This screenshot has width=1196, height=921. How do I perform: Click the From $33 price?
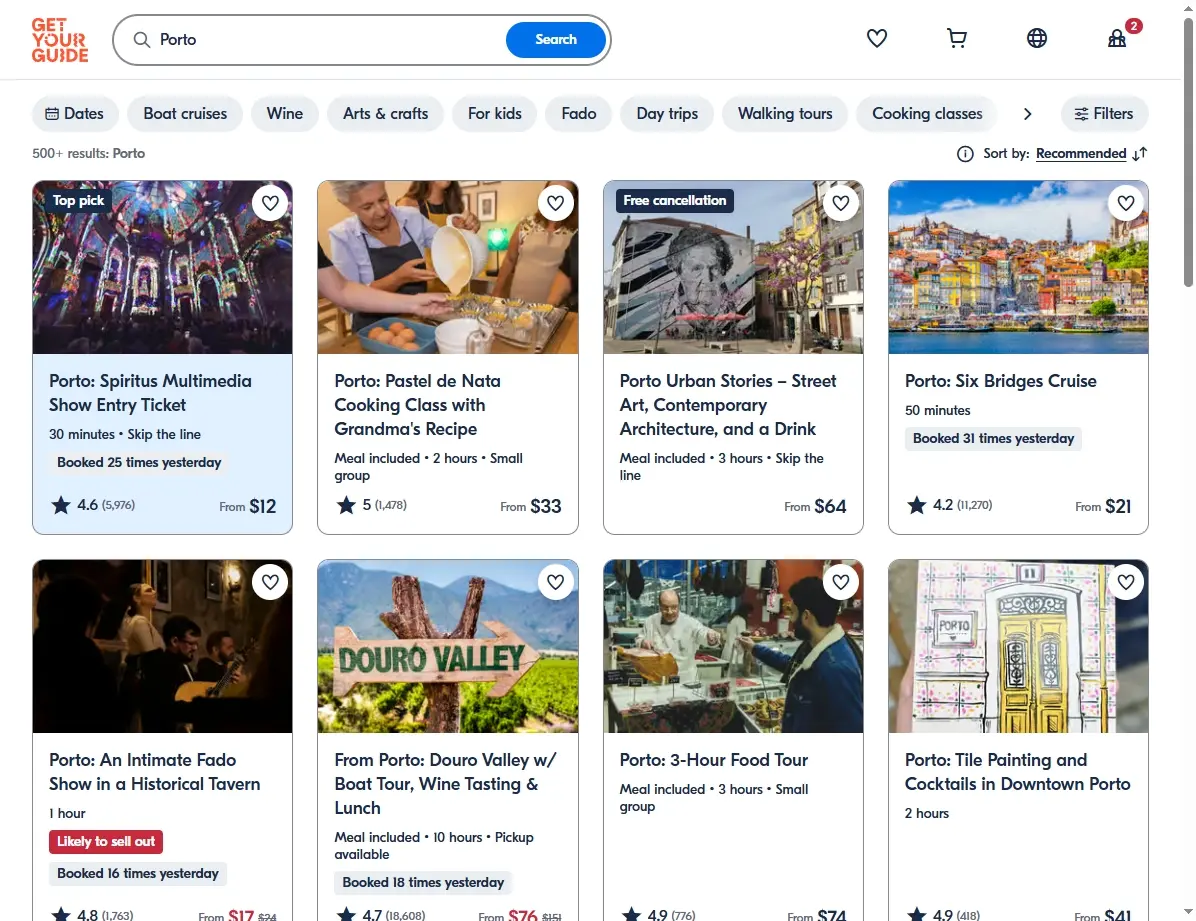tap(531, 507)
